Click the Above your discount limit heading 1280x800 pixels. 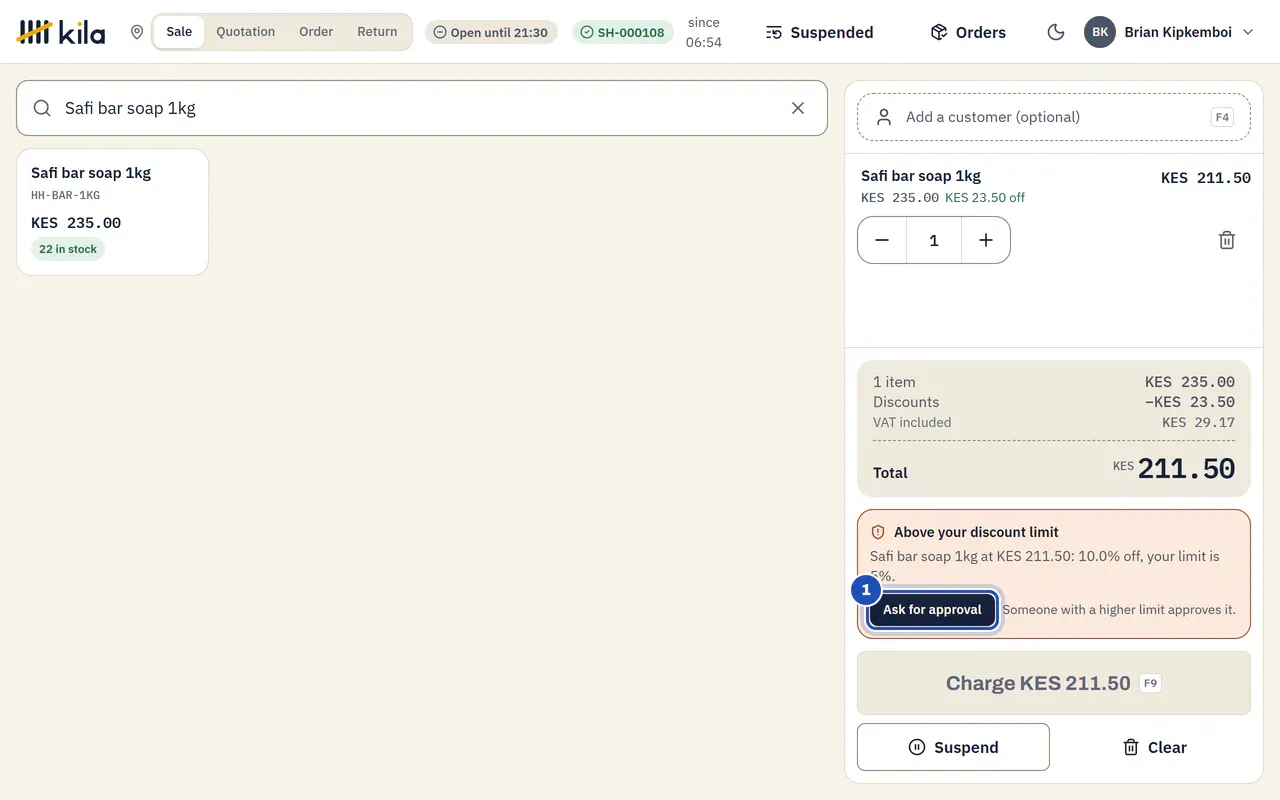976,532
